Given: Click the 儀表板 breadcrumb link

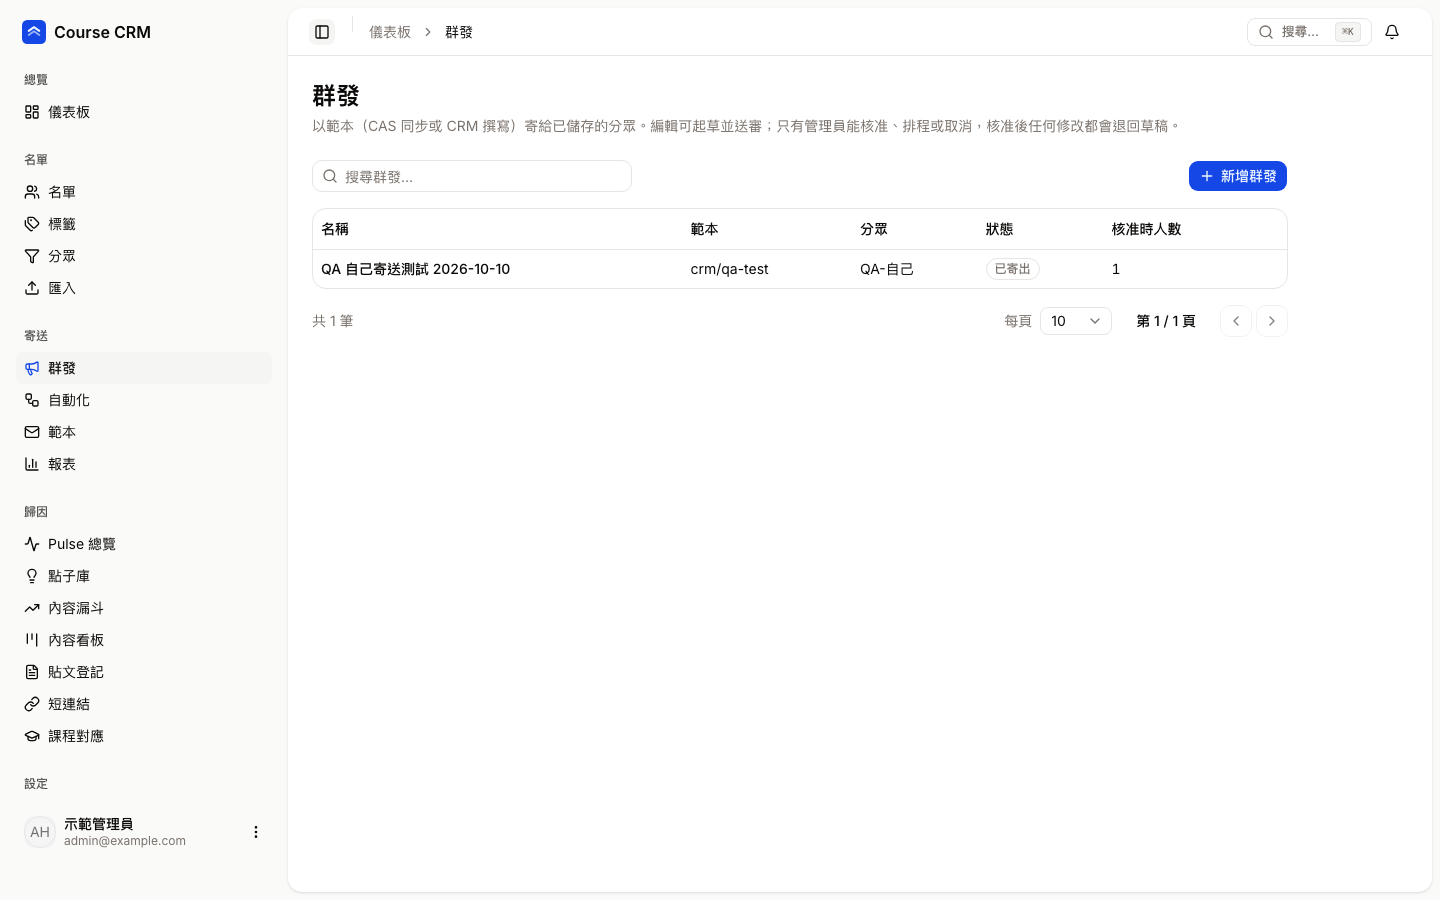Looking at the screenshot, I should pos(390,32).
